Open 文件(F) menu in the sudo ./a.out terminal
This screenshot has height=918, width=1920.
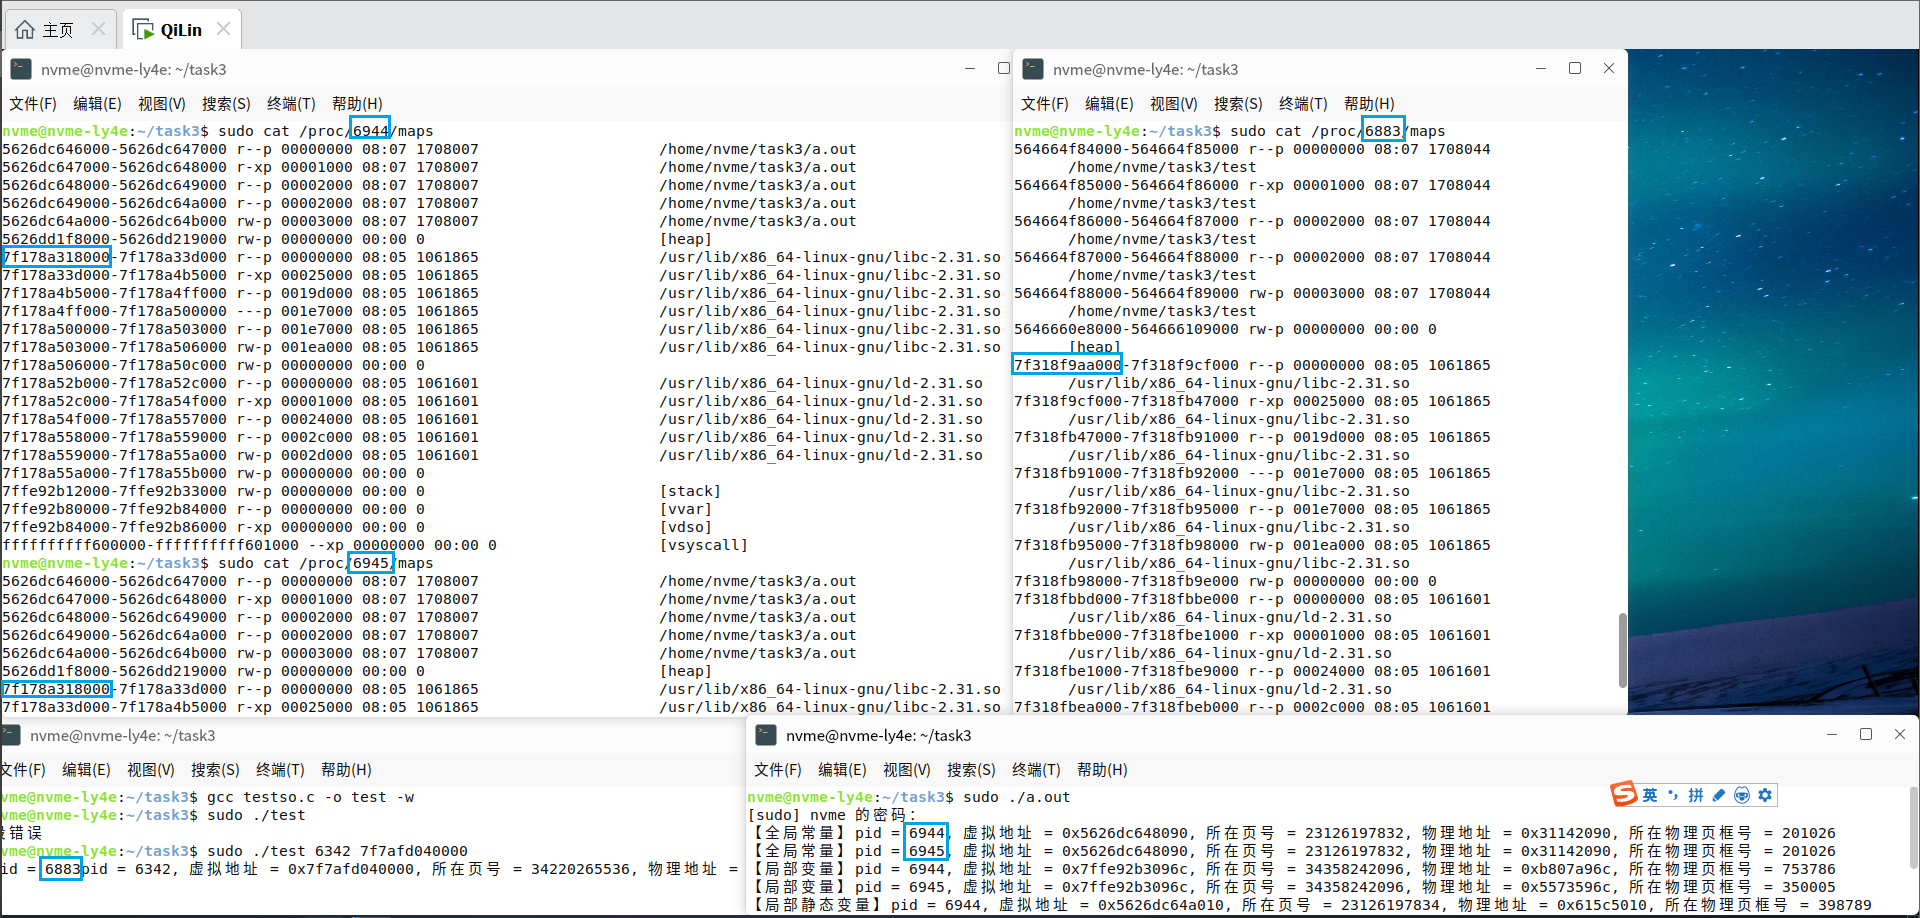tap(778, 770)
